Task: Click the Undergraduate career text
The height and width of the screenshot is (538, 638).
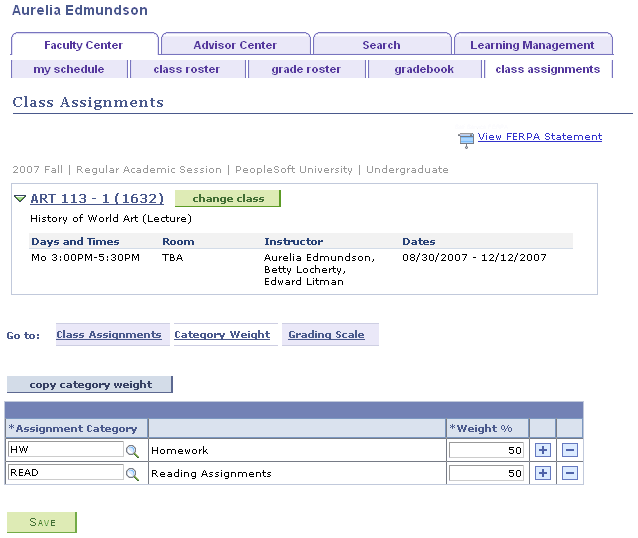Action: pos(407,170)
